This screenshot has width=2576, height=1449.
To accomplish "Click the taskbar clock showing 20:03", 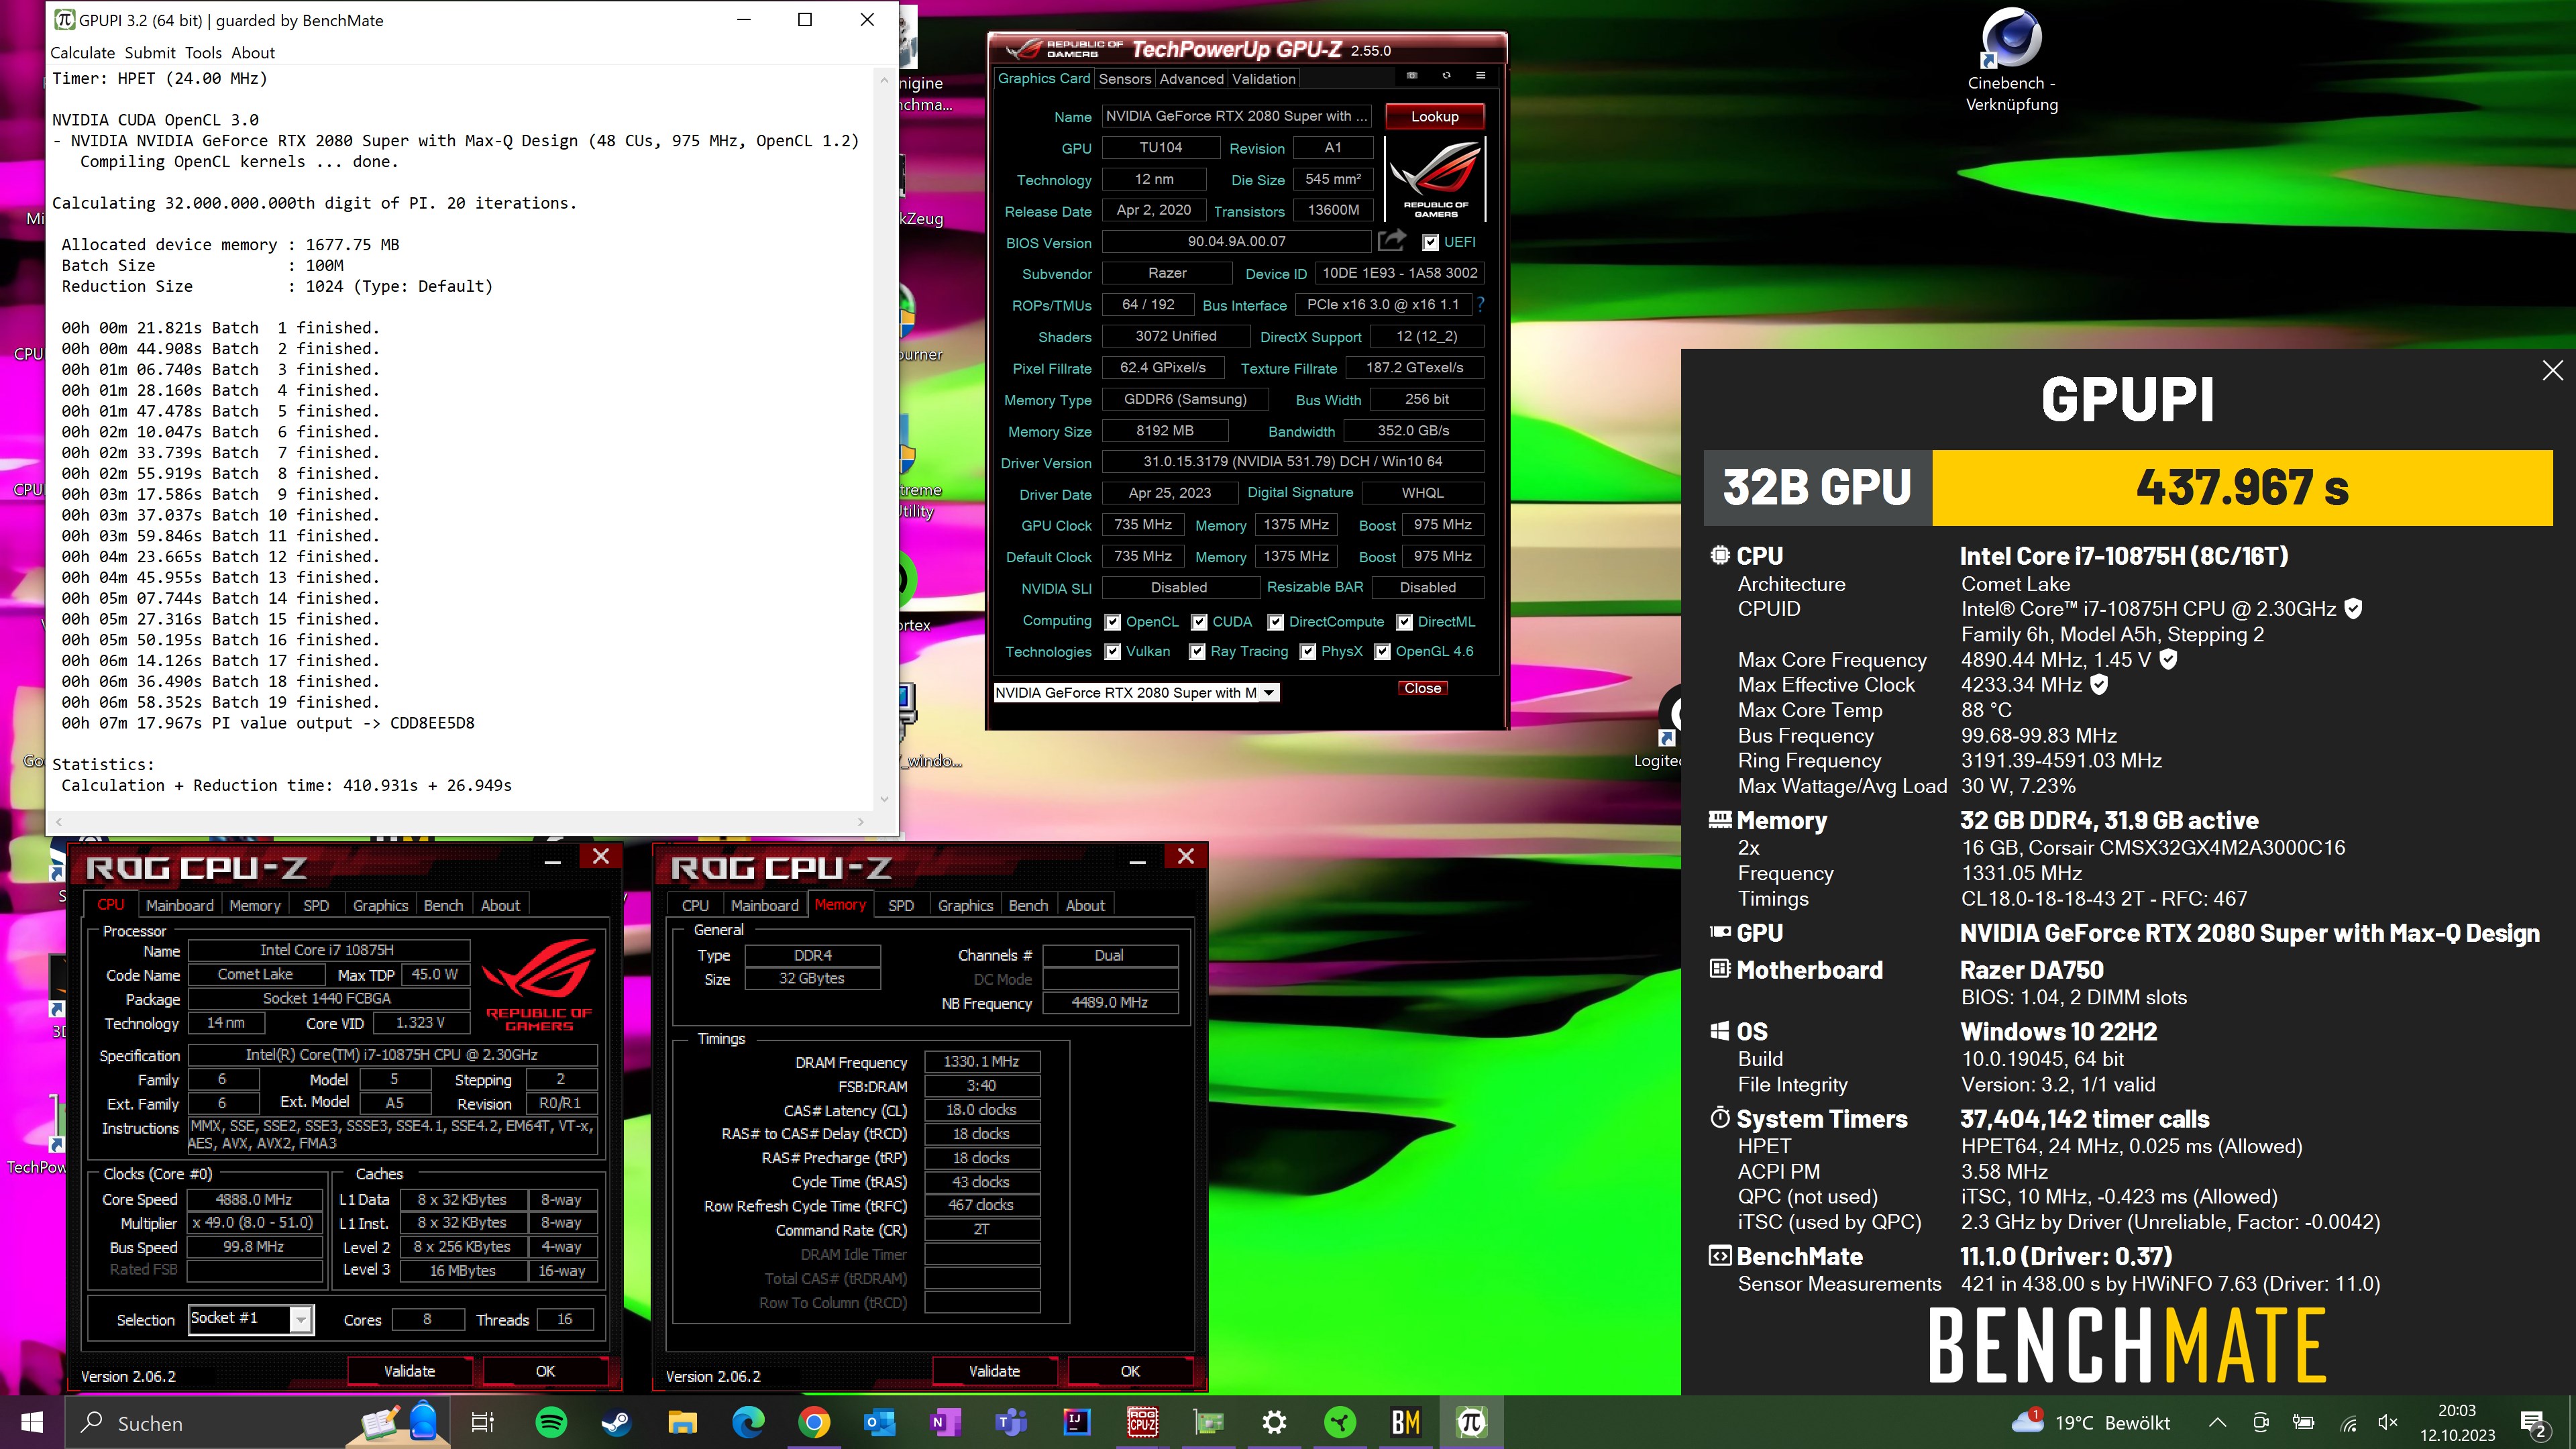I will (2457, 1422).
